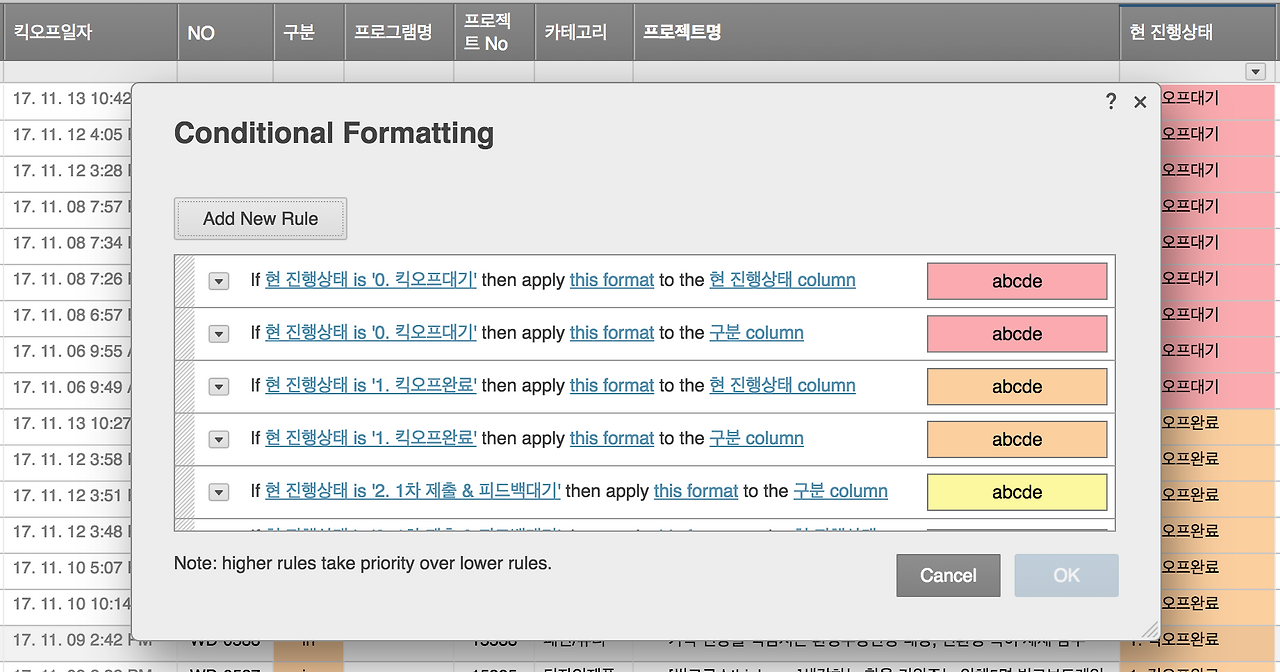The width and height of the screenshot is (1280, 672).
Task: Select the 카테고리 column header
Action: [584, 31]
